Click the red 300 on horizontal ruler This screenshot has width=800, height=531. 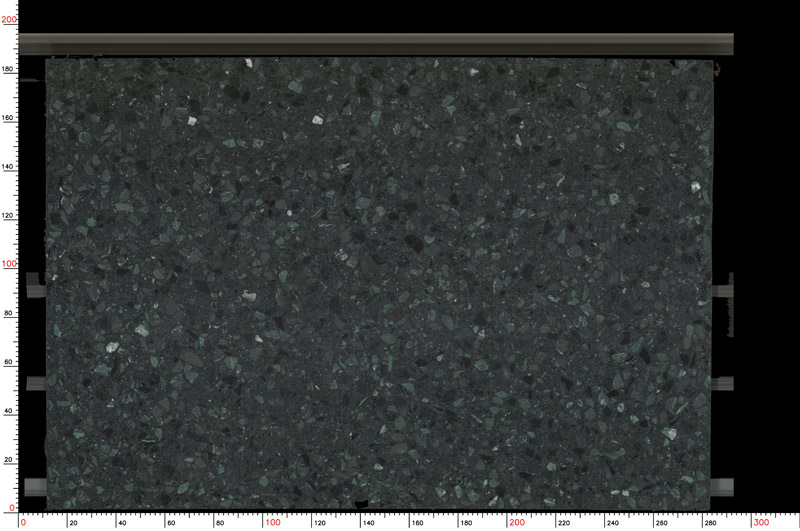pos(761,522)
